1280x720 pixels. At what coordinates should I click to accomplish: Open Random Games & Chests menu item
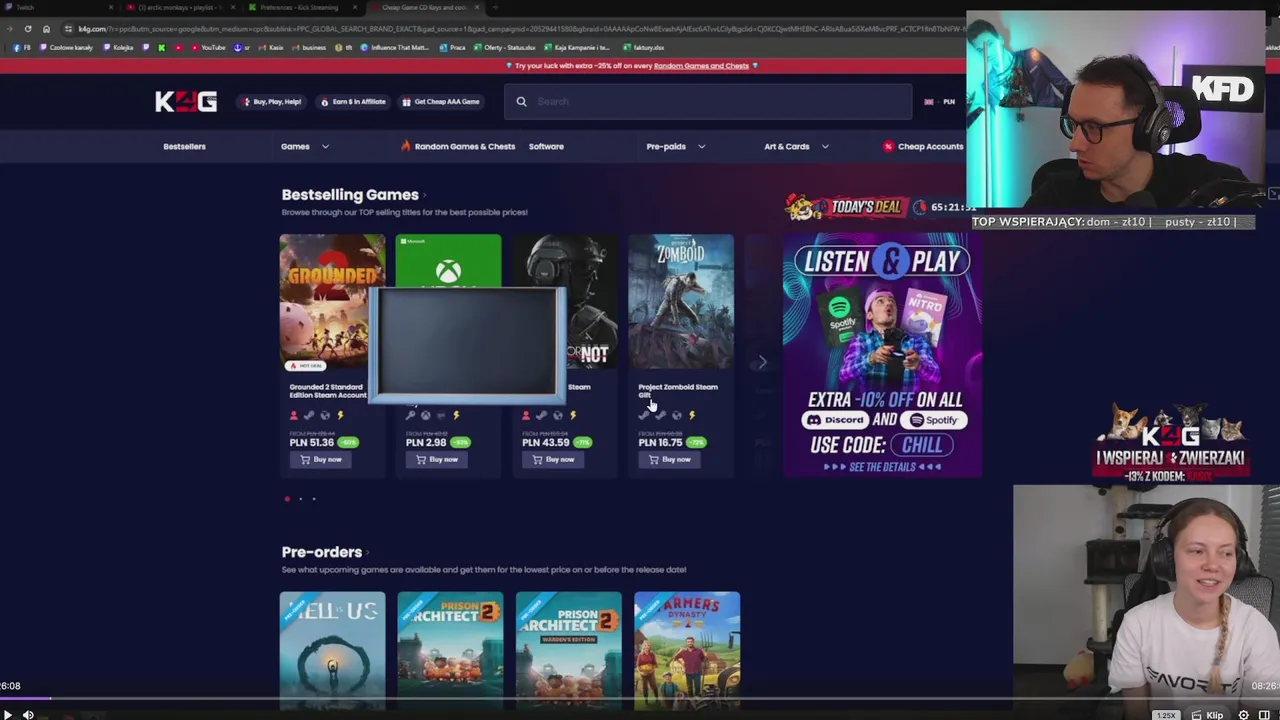pos(458,146)
